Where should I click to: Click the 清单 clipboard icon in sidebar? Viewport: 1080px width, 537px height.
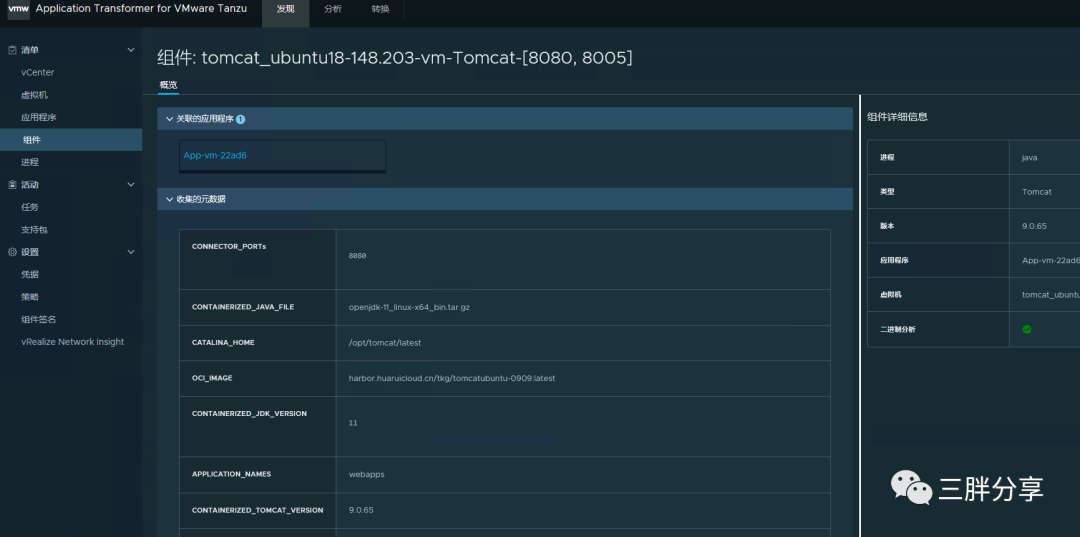click(12, 50)
